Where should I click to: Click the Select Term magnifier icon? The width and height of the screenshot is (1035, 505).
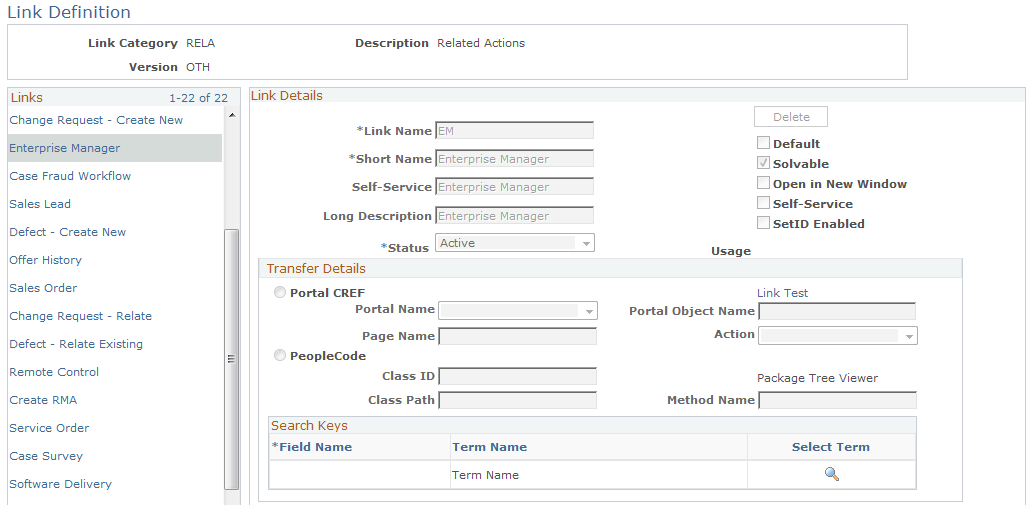click(832, 474)
